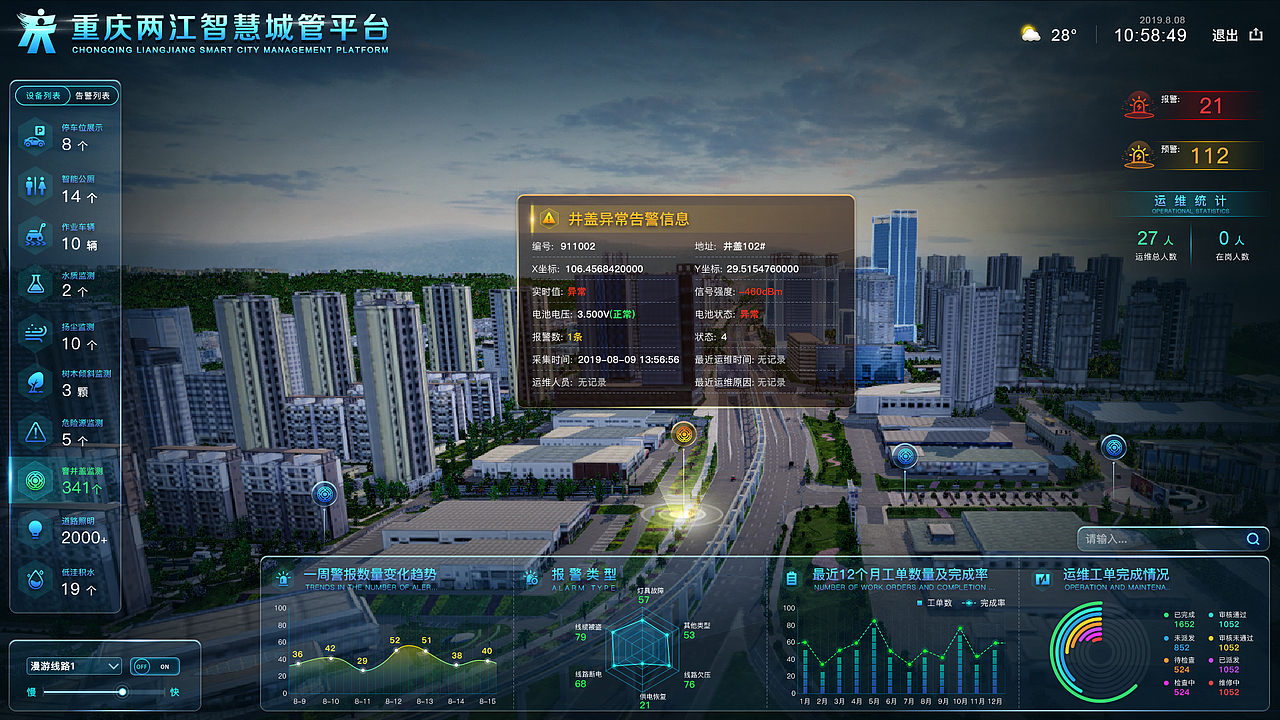Toggle the 待检查 524 legend entry

(1179, 665)
